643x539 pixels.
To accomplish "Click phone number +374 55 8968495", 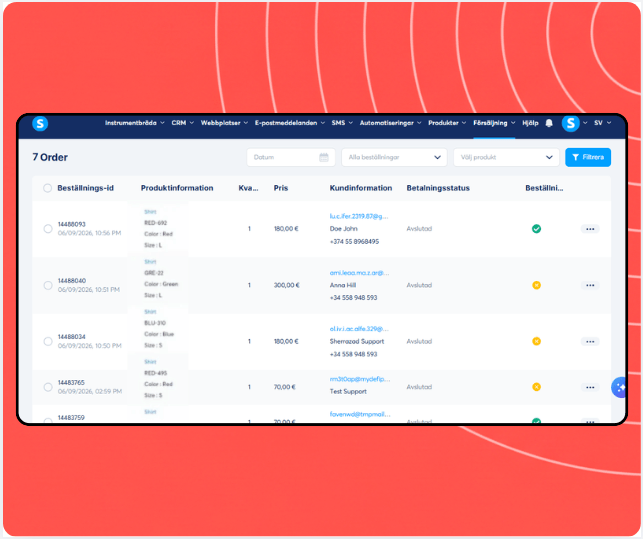I will pyautogui.click(x=354, y=242).
